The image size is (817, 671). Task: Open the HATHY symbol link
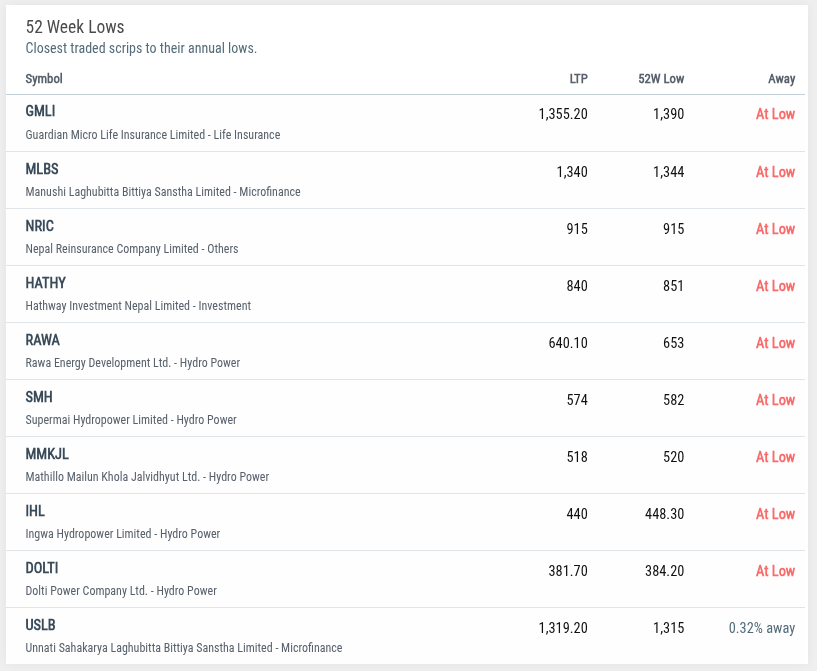point(45,283)
